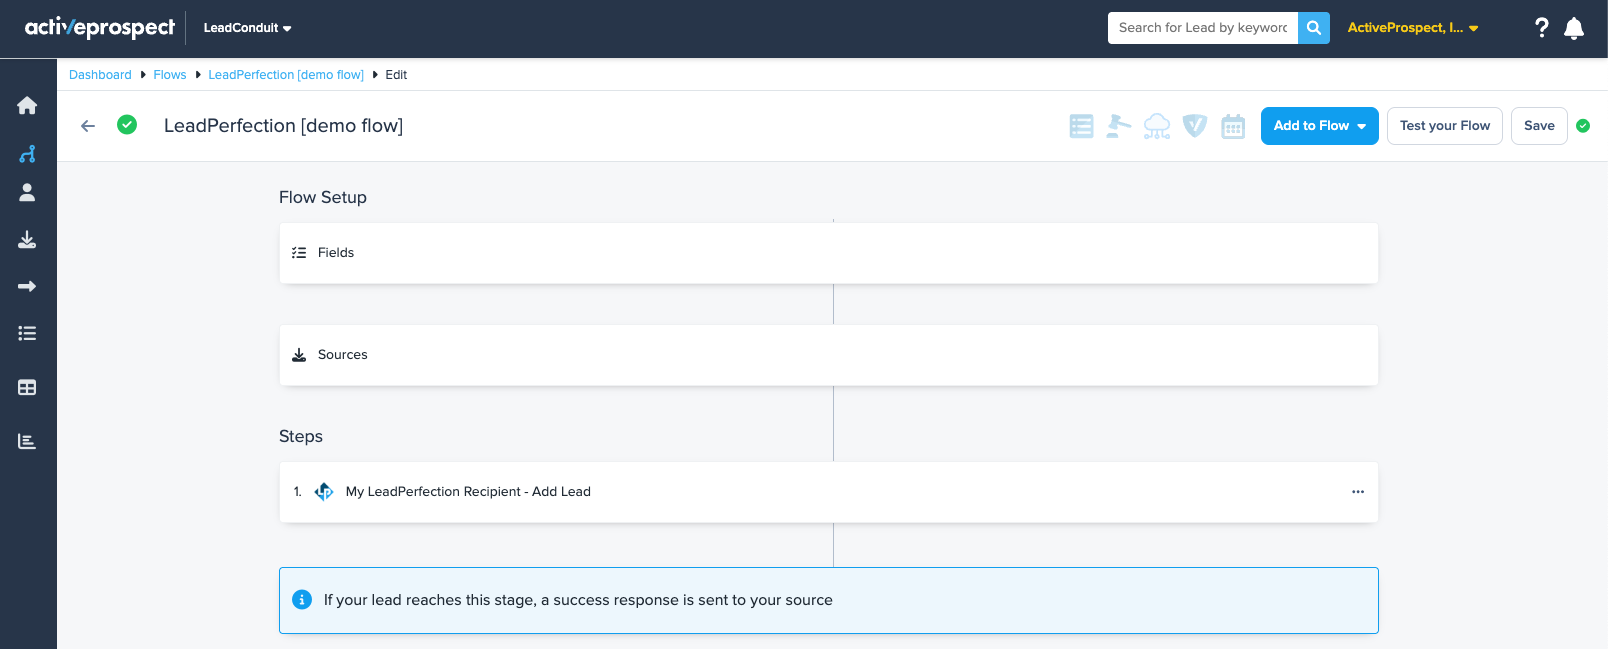Expand the Sources section row
The height and width of the screenshot is (649, 1608).
point(828,355)
